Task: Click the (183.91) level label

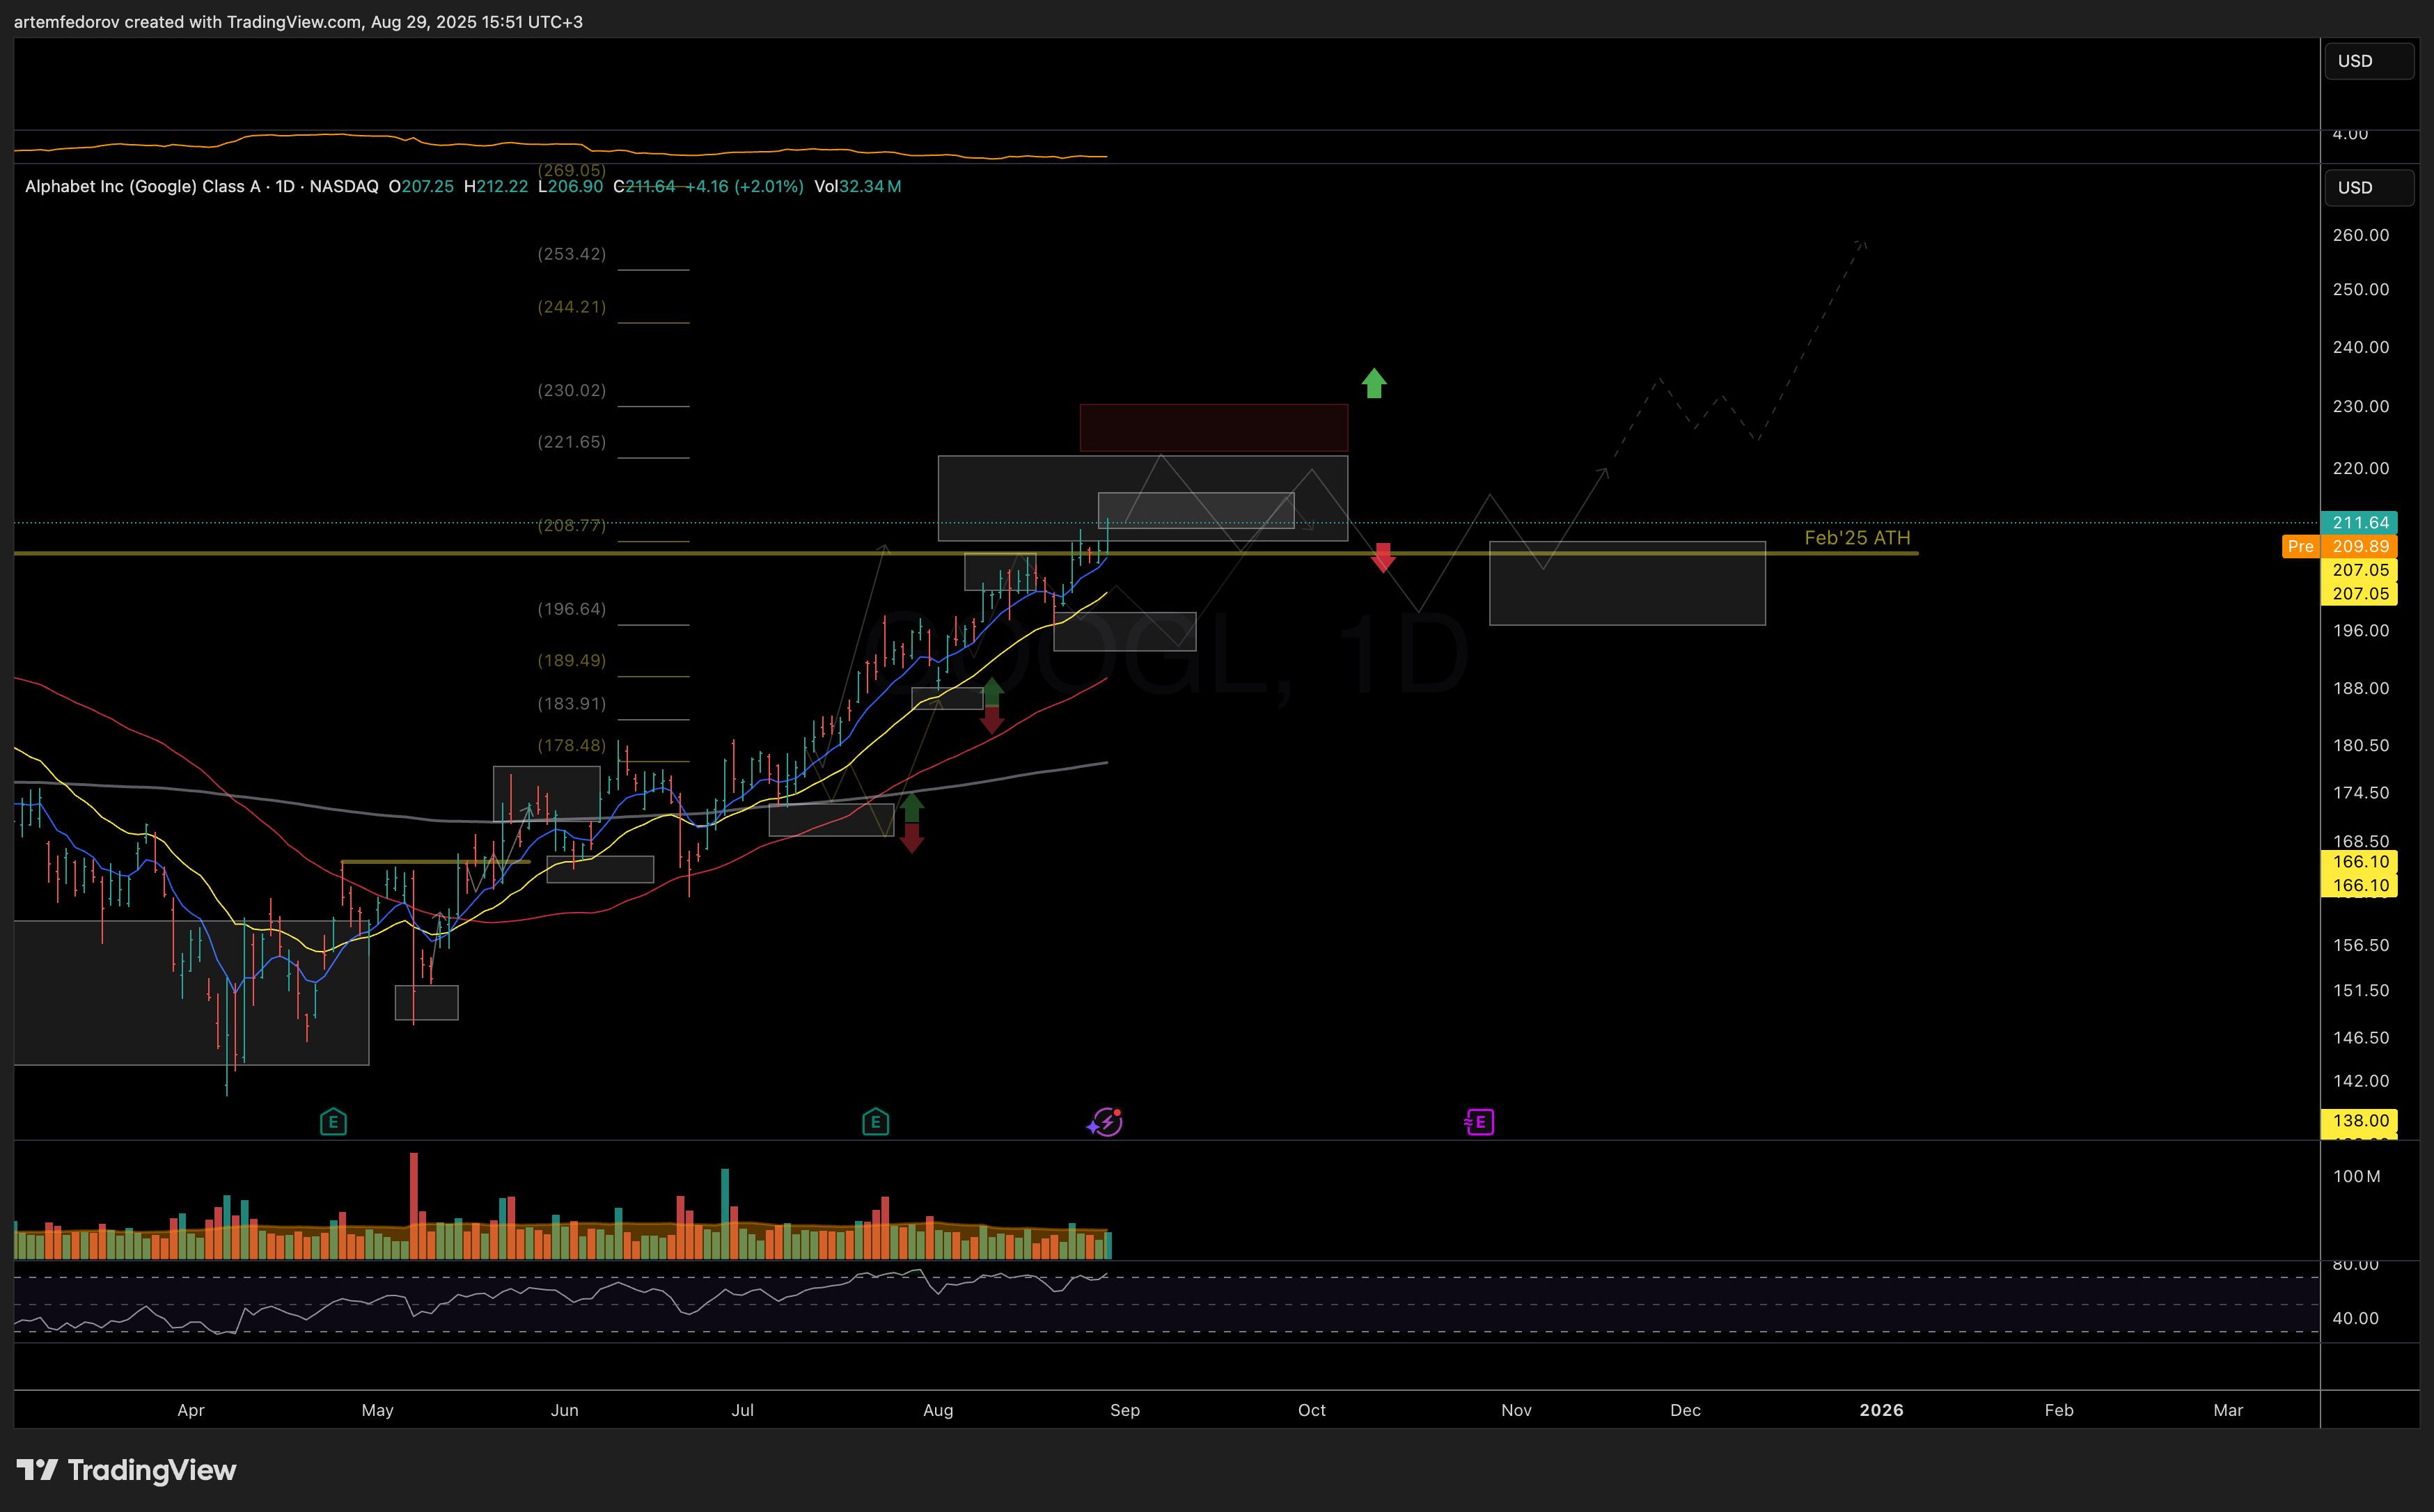Action: (x=572, y=704)
